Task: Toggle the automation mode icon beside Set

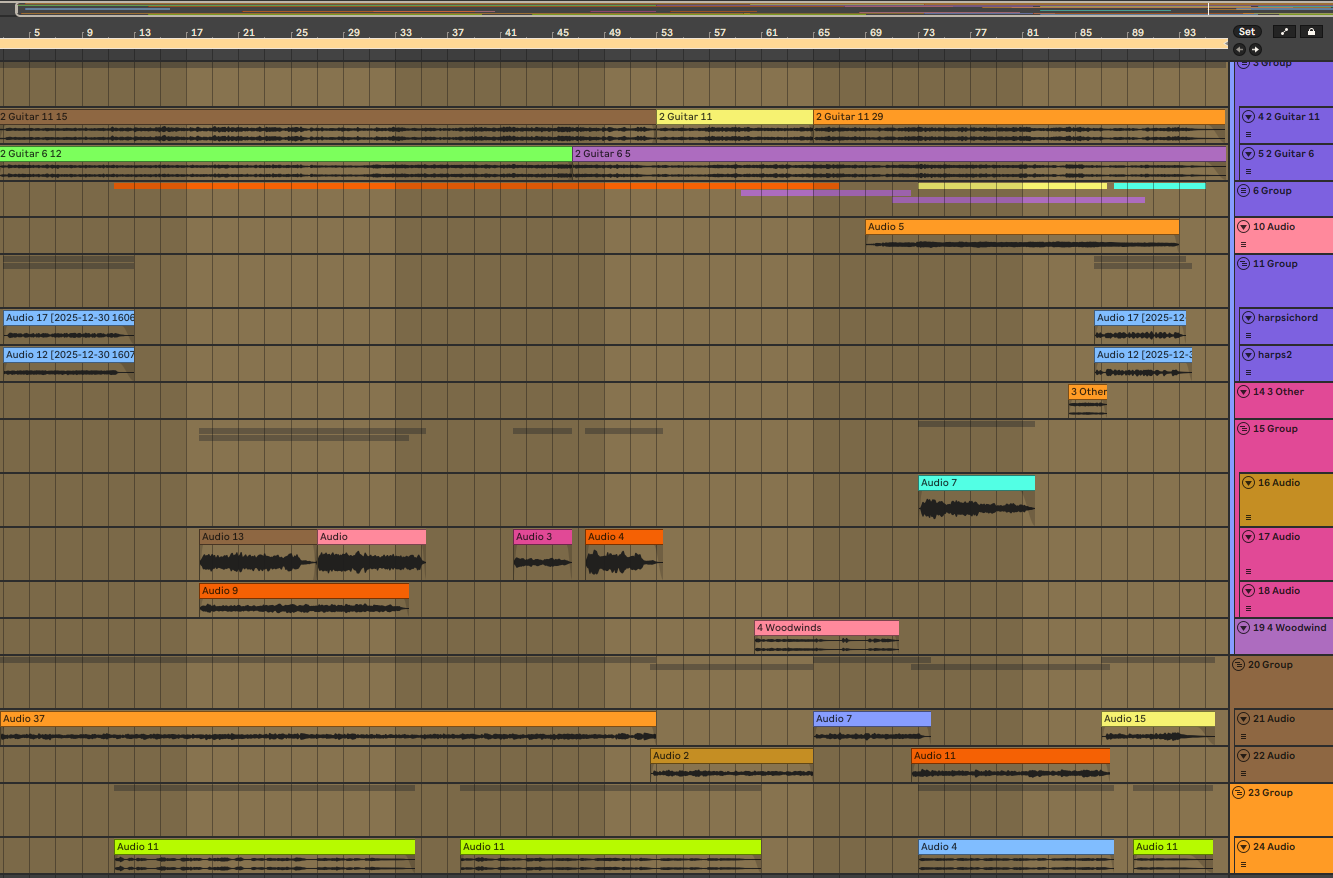Action: [1285, 32]
